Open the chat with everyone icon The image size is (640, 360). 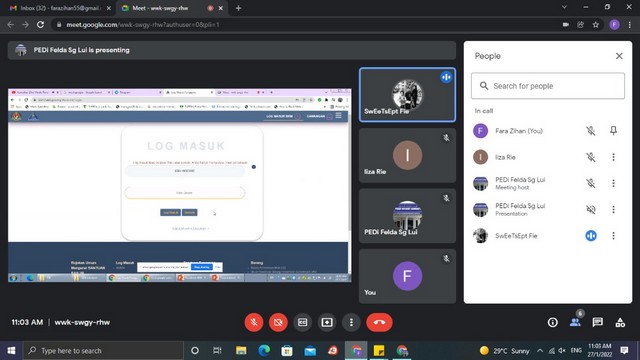tap(598, 322)
